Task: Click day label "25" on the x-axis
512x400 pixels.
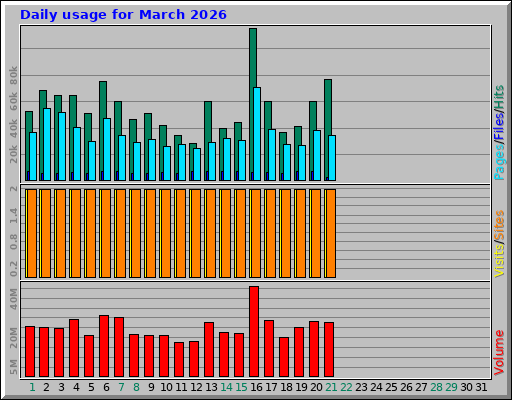Action: (x=391, y=387)
